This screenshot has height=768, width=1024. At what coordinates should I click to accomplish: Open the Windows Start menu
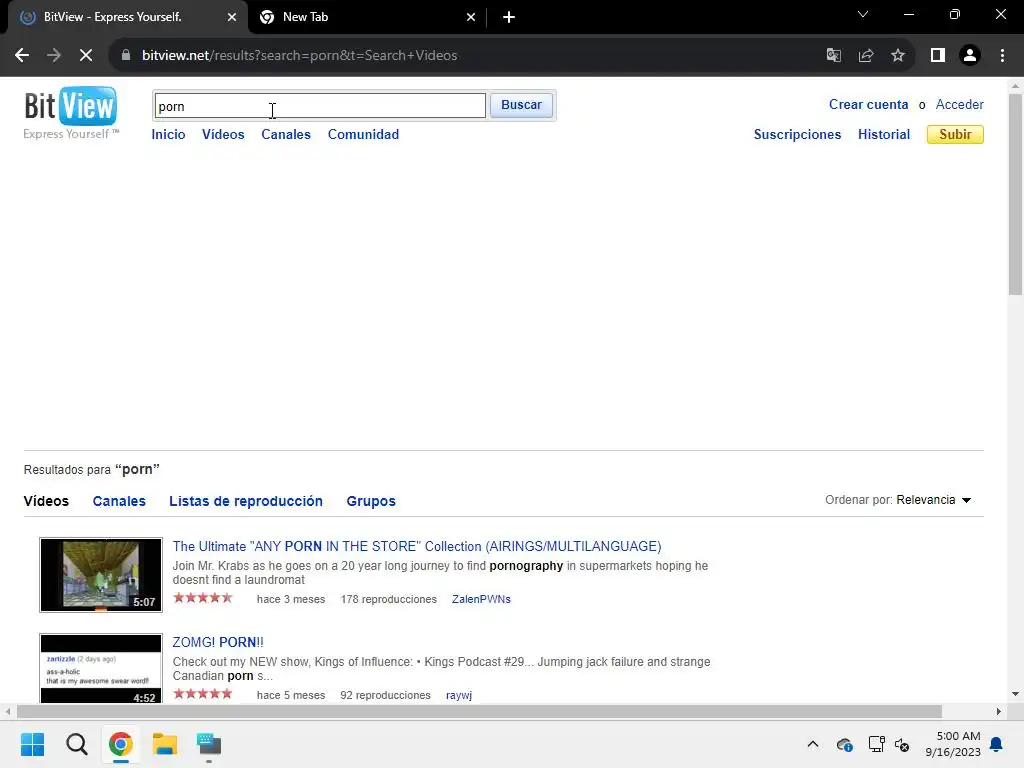(32, 744)
